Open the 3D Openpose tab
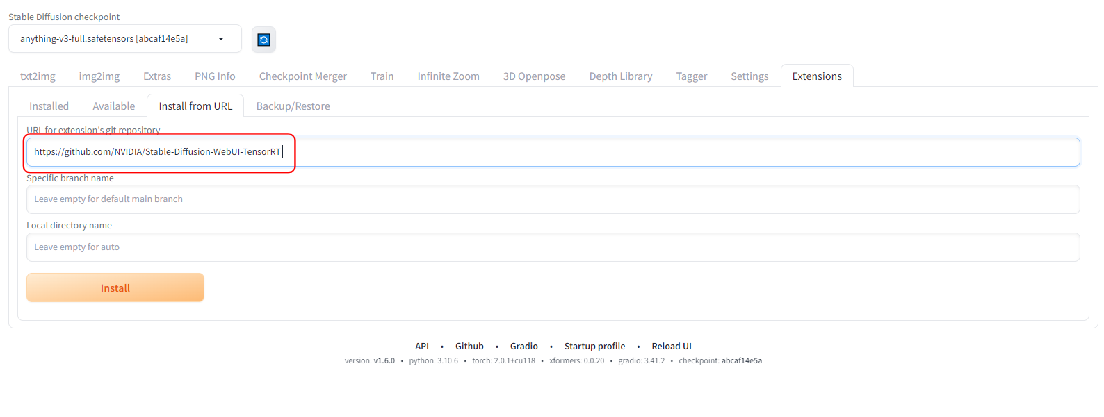This screenshot has width=1104, height=417. [x=535, y=76]
